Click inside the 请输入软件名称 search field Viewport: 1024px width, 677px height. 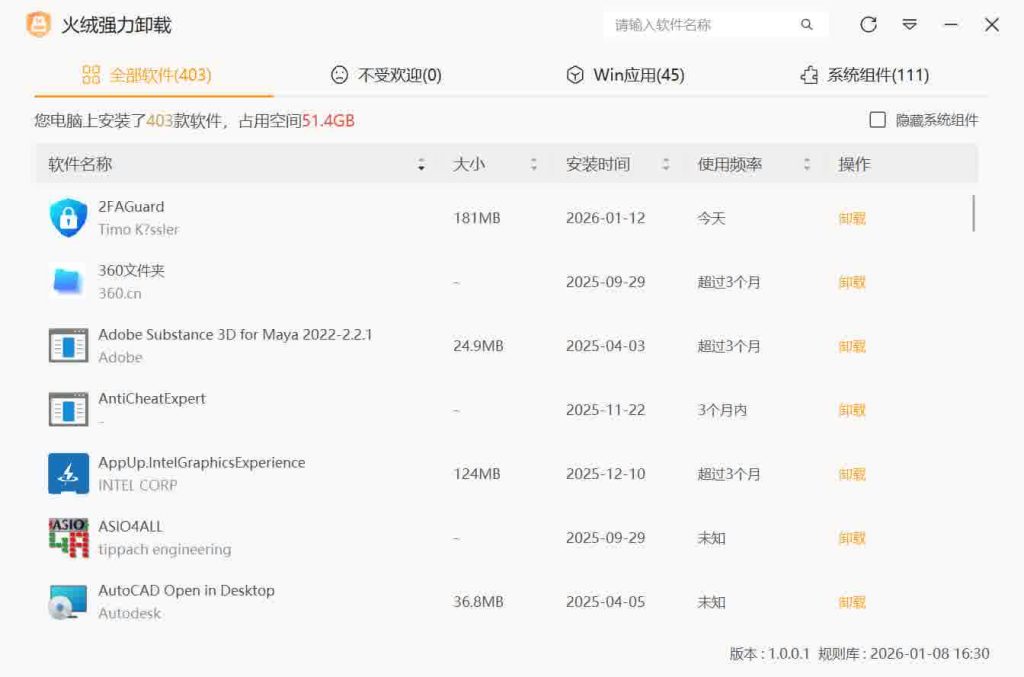(x=700, y=23)
